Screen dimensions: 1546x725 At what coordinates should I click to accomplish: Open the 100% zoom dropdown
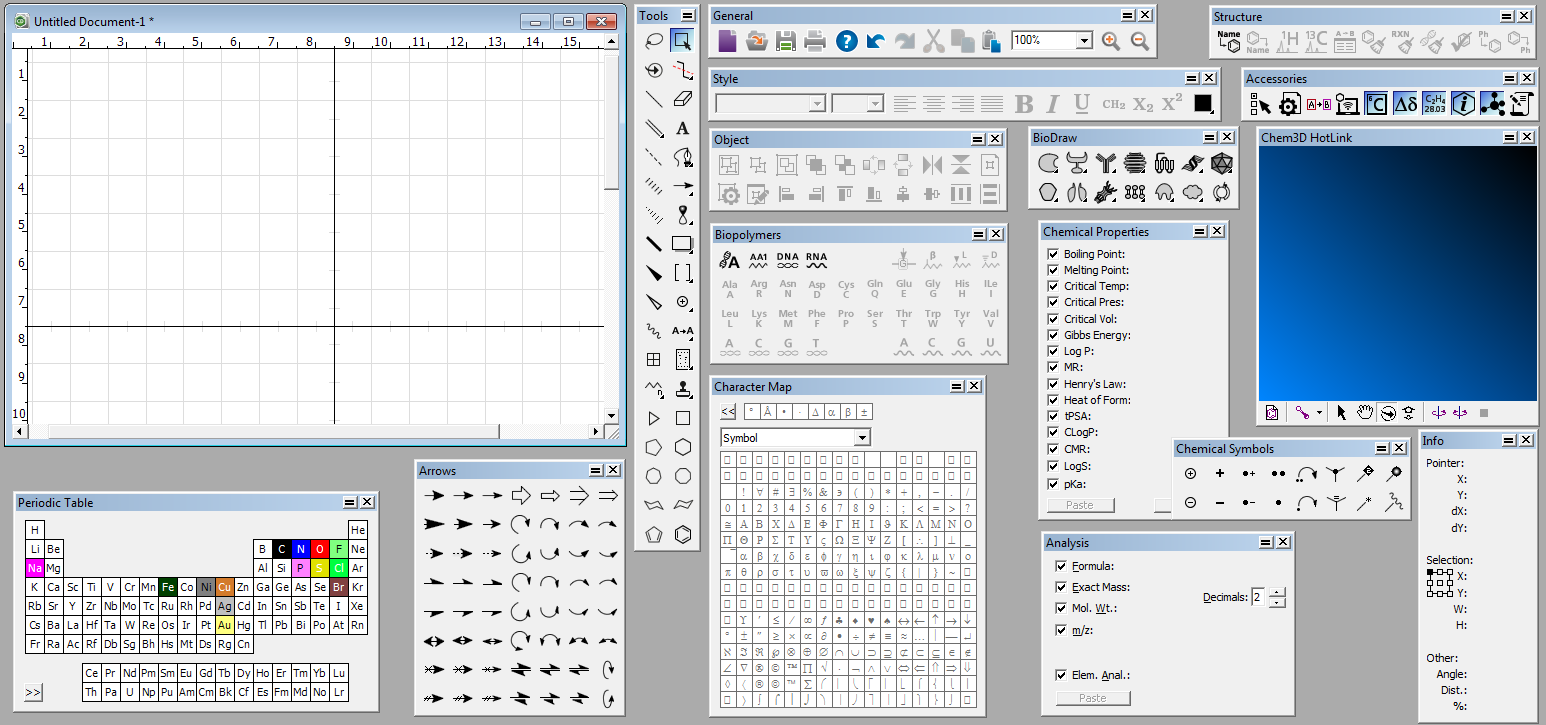pos(1084,41)
